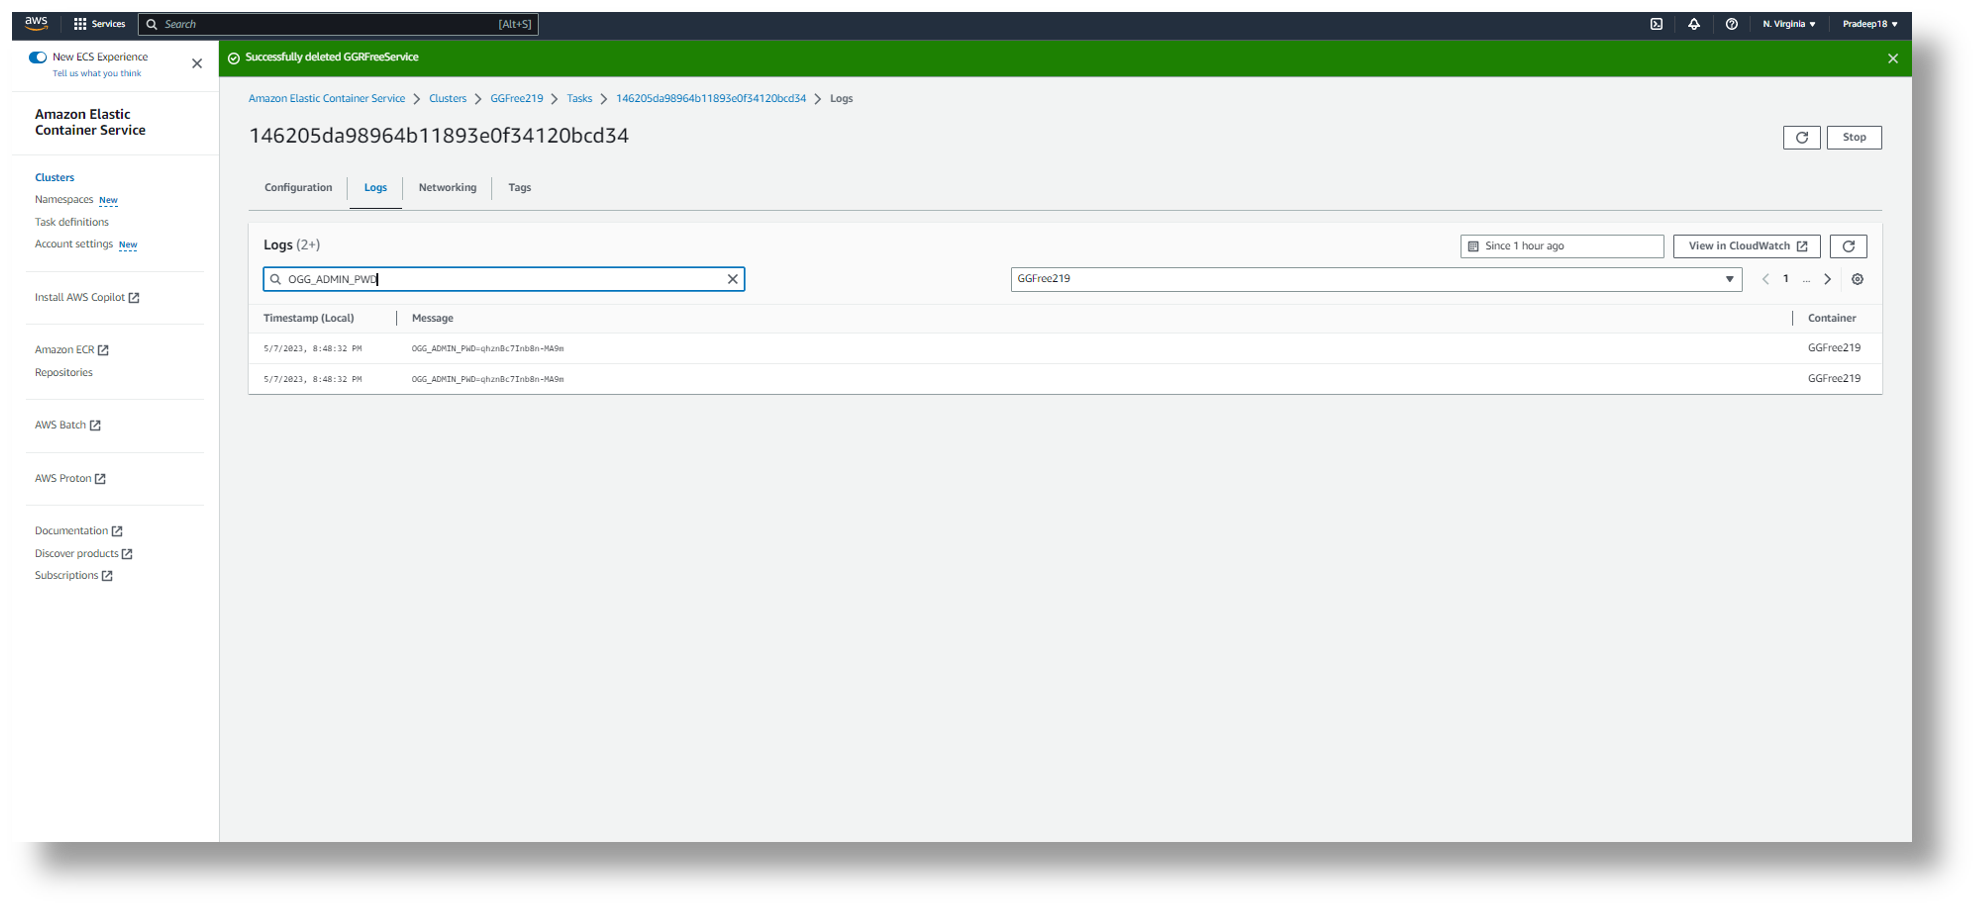1982x912 pixels.
Task: Open the Services grid menu
Action: click(99, 24)
